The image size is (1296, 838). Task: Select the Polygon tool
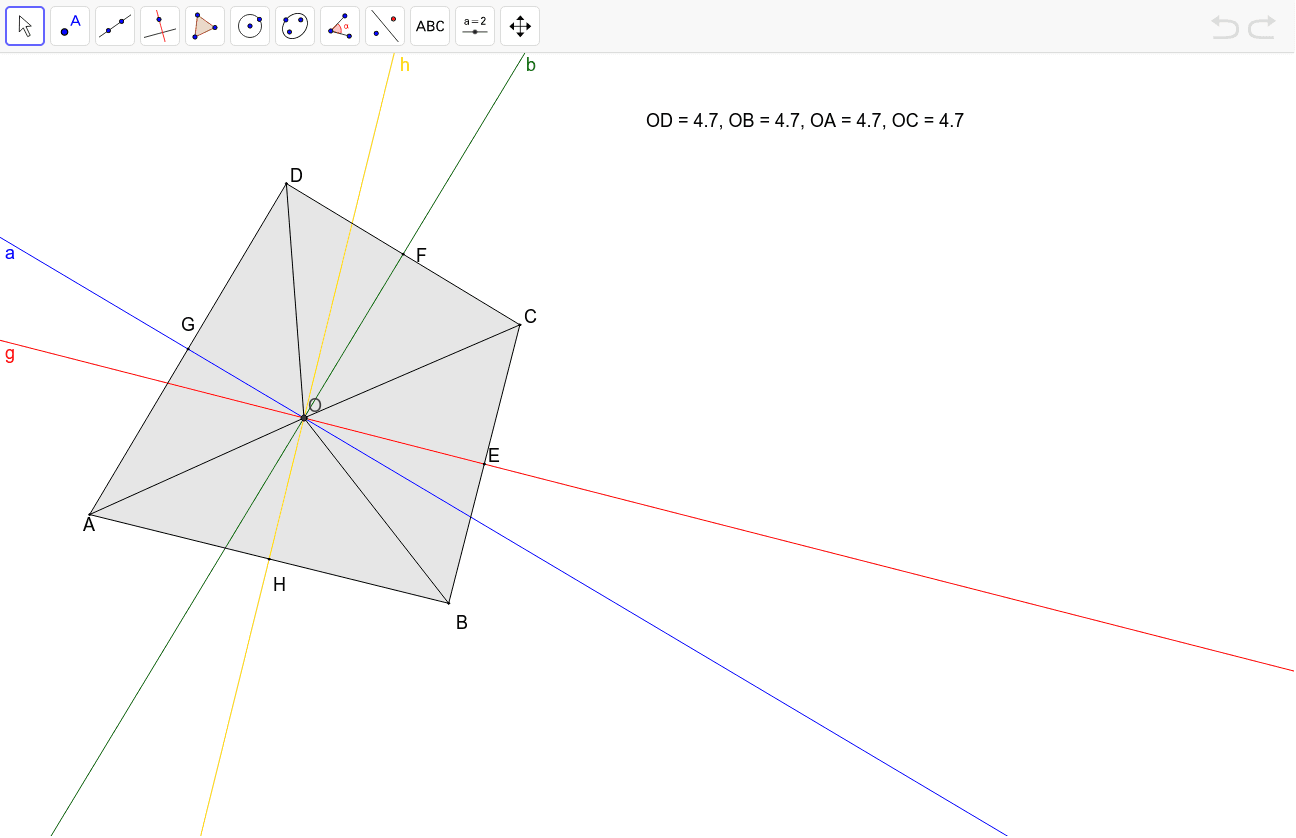point(205,26)
